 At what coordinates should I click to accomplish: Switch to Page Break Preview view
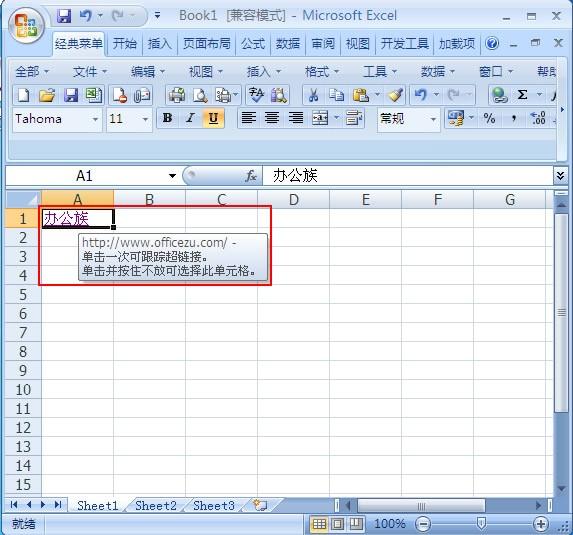[356, 524]
